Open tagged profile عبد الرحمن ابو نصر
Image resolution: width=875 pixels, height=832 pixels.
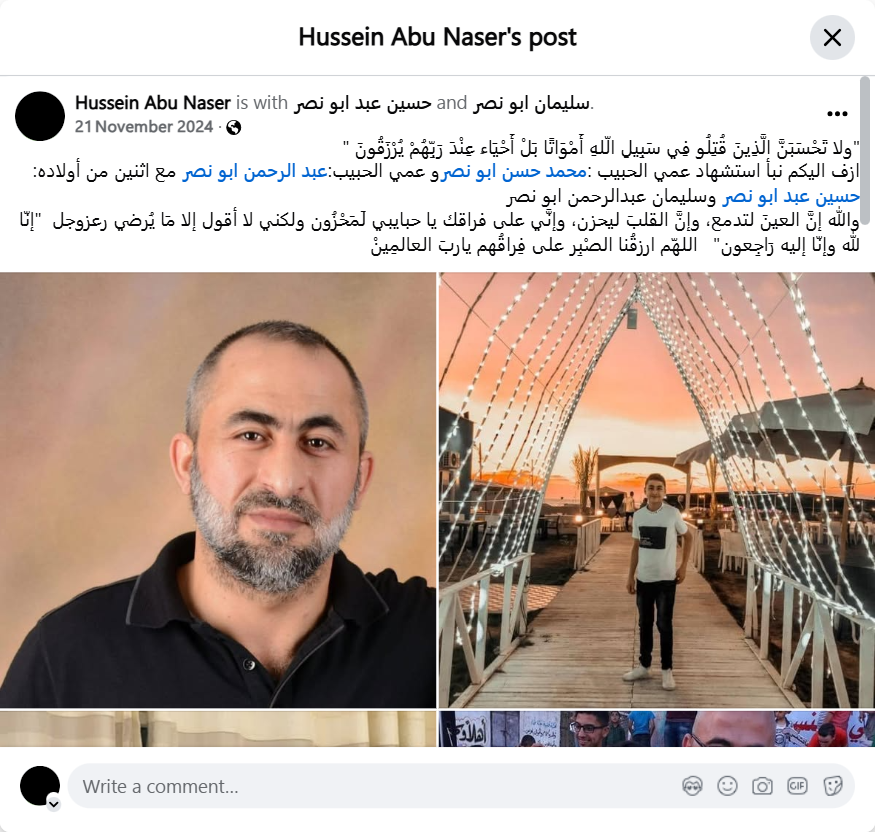255,172
